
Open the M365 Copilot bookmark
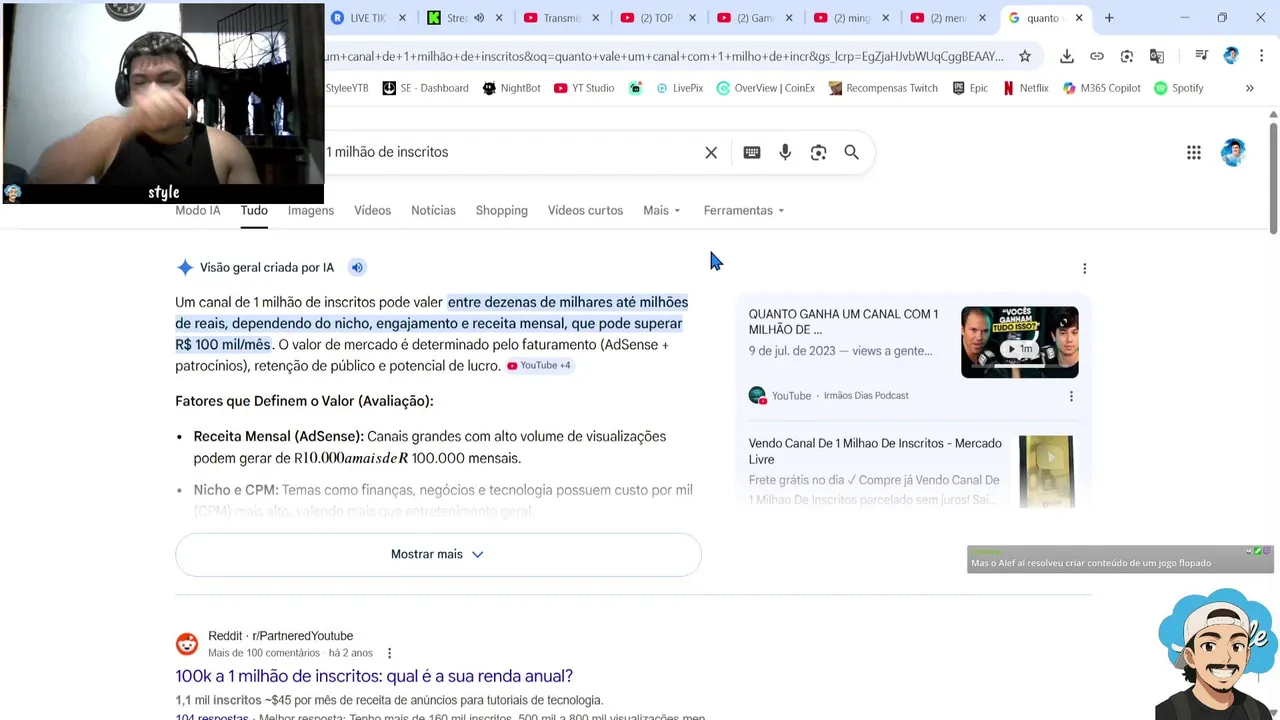(1101, 88)
